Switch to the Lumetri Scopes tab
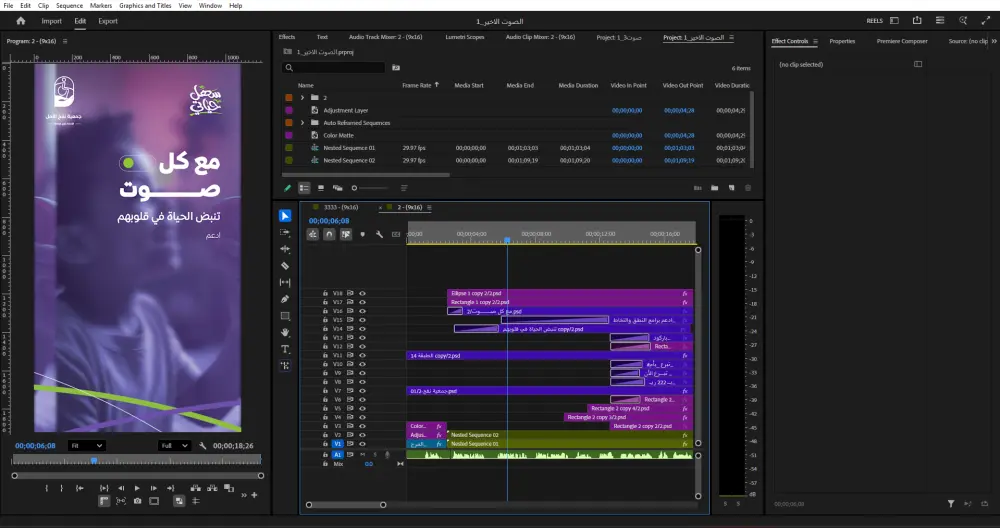The image size is (1000, 528). pyautogui.click(x=462, y=37)
